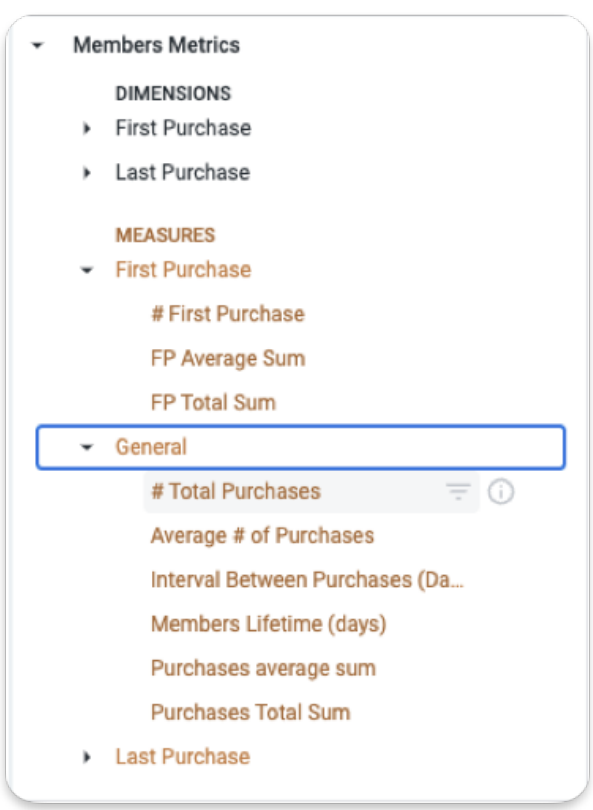Select Average # of Purchases measure
The image size is (593, 810).
(262, 536)
